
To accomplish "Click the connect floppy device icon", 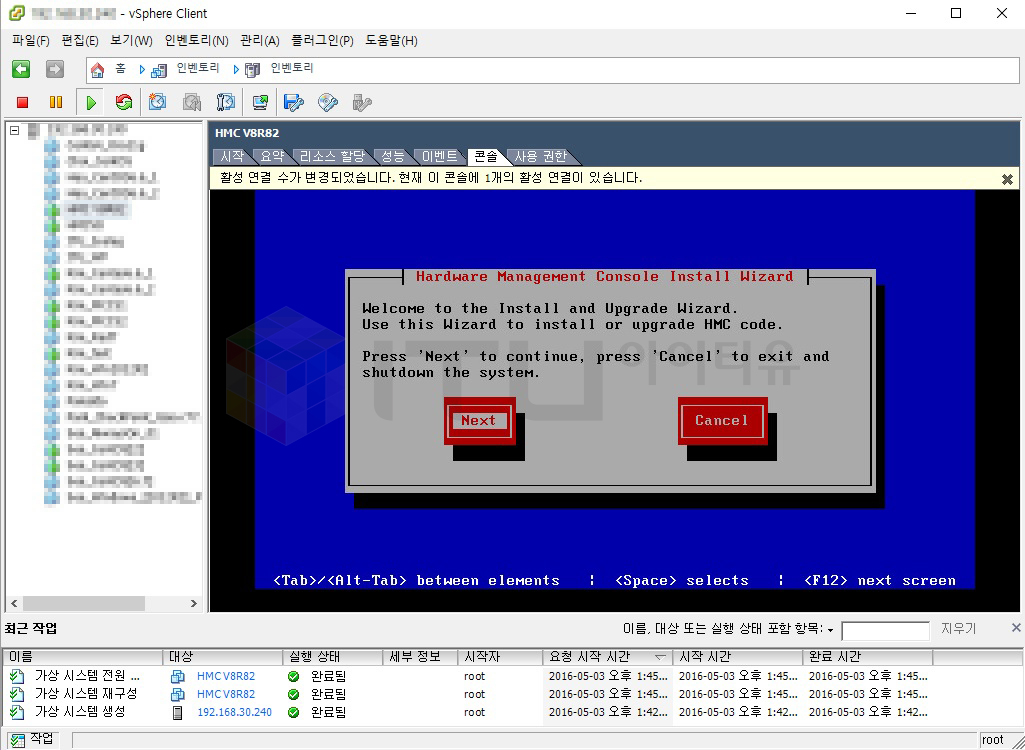I will [x=294, y=102].
